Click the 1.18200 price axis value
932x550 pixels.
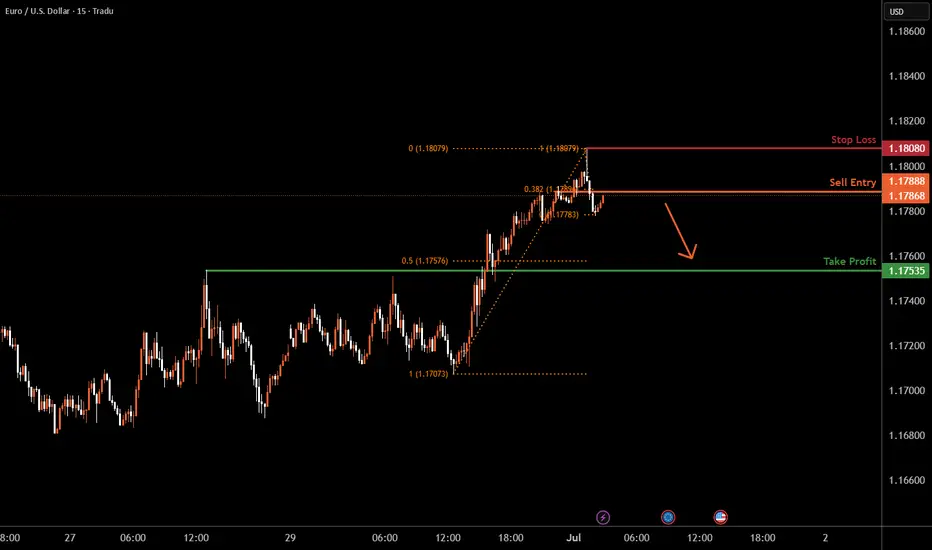[x=906, y=121]
